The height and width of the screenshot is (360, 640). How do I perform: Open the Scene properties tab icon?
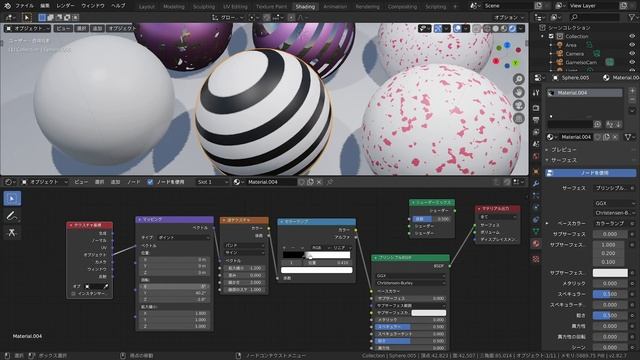click(x=536, y=144)
